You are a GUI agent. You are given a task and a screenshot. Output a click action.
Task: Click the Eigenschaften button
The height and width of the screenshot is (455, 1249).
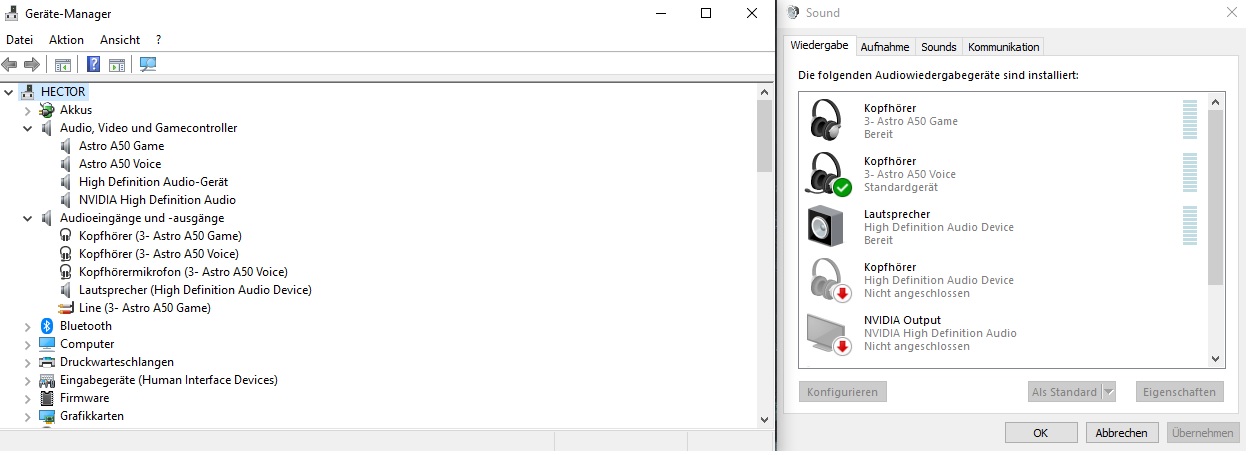coord(1180,392)
